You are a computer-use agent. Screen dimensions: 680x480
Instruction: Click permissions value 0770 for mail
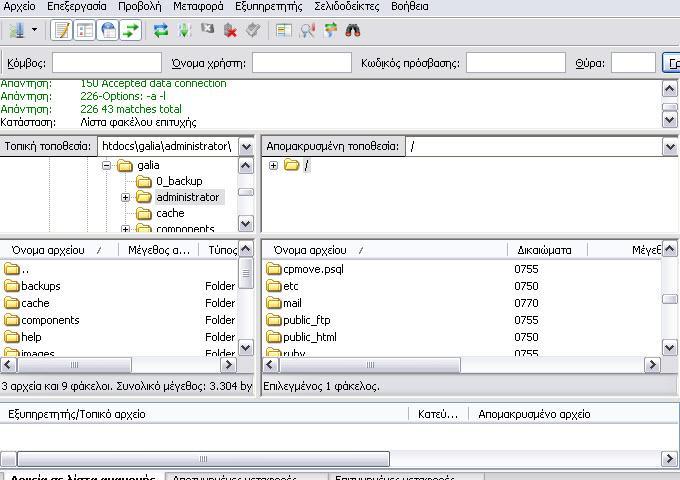pos(526,303)
